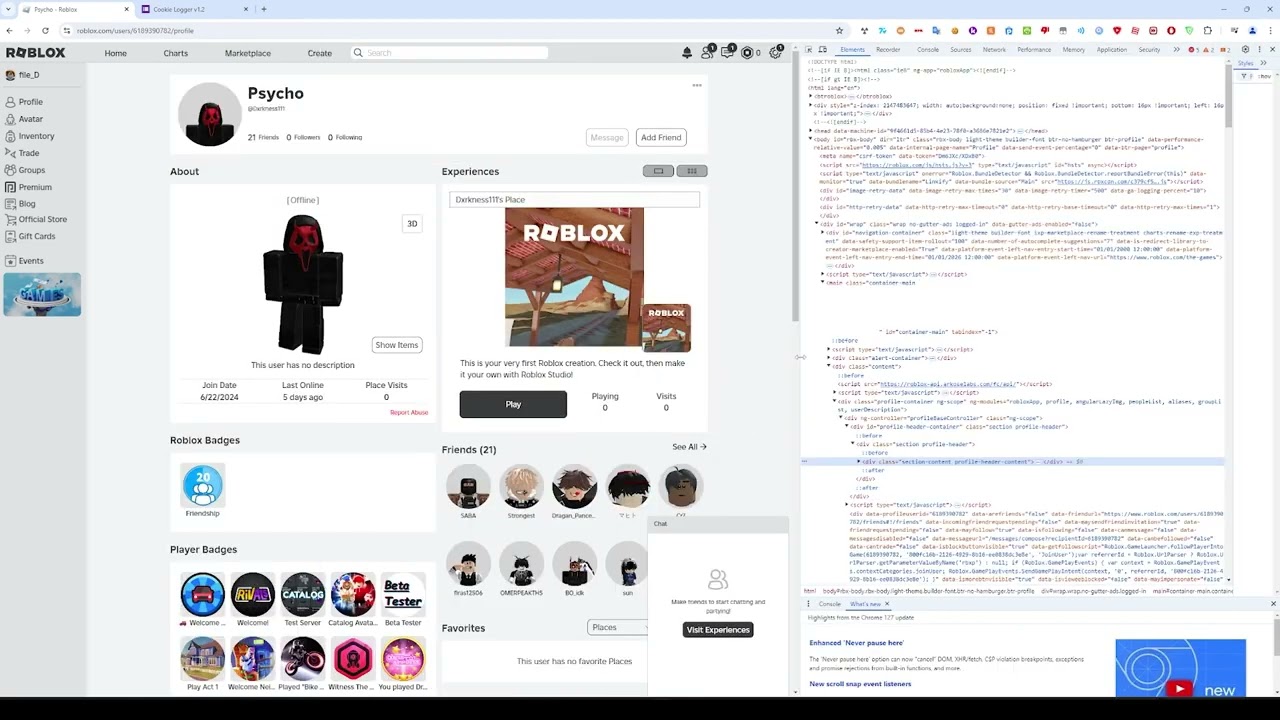Reload the page with the refresh button

44,30
